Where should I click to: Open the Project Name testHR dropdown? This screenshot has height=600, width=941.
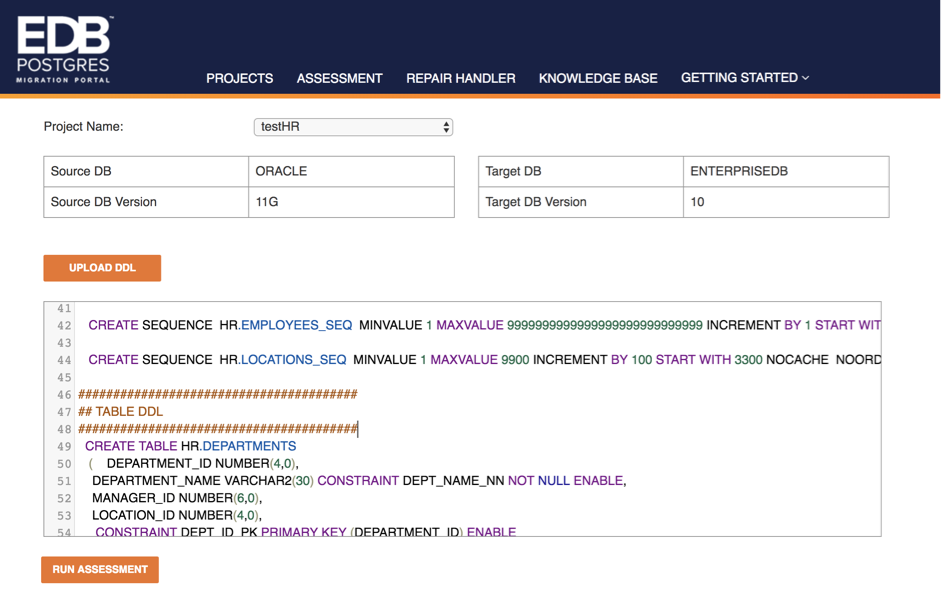click(x=353, y=127)
